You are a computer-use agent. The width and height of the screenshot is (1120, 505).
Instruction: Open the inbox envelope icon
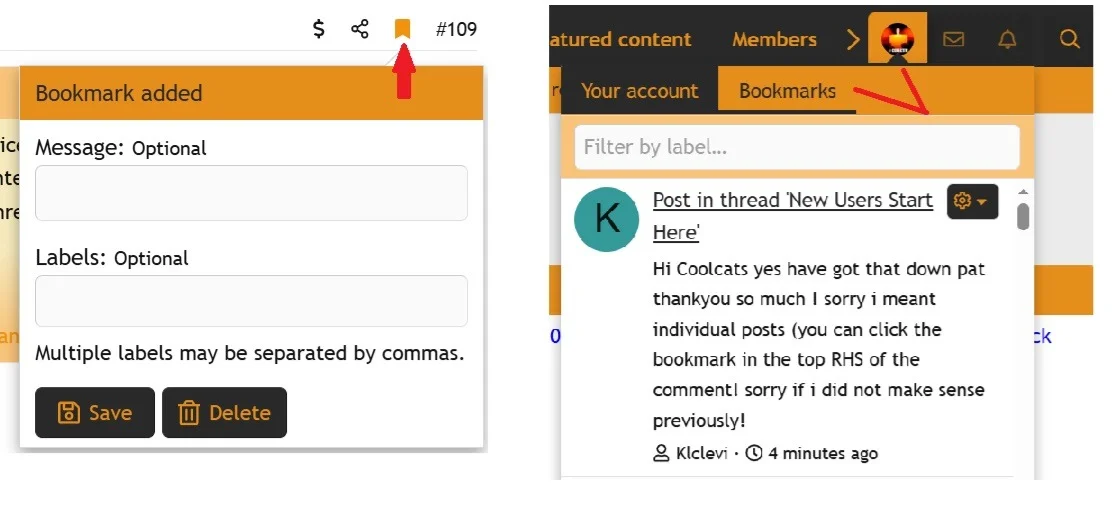[954, 40]
